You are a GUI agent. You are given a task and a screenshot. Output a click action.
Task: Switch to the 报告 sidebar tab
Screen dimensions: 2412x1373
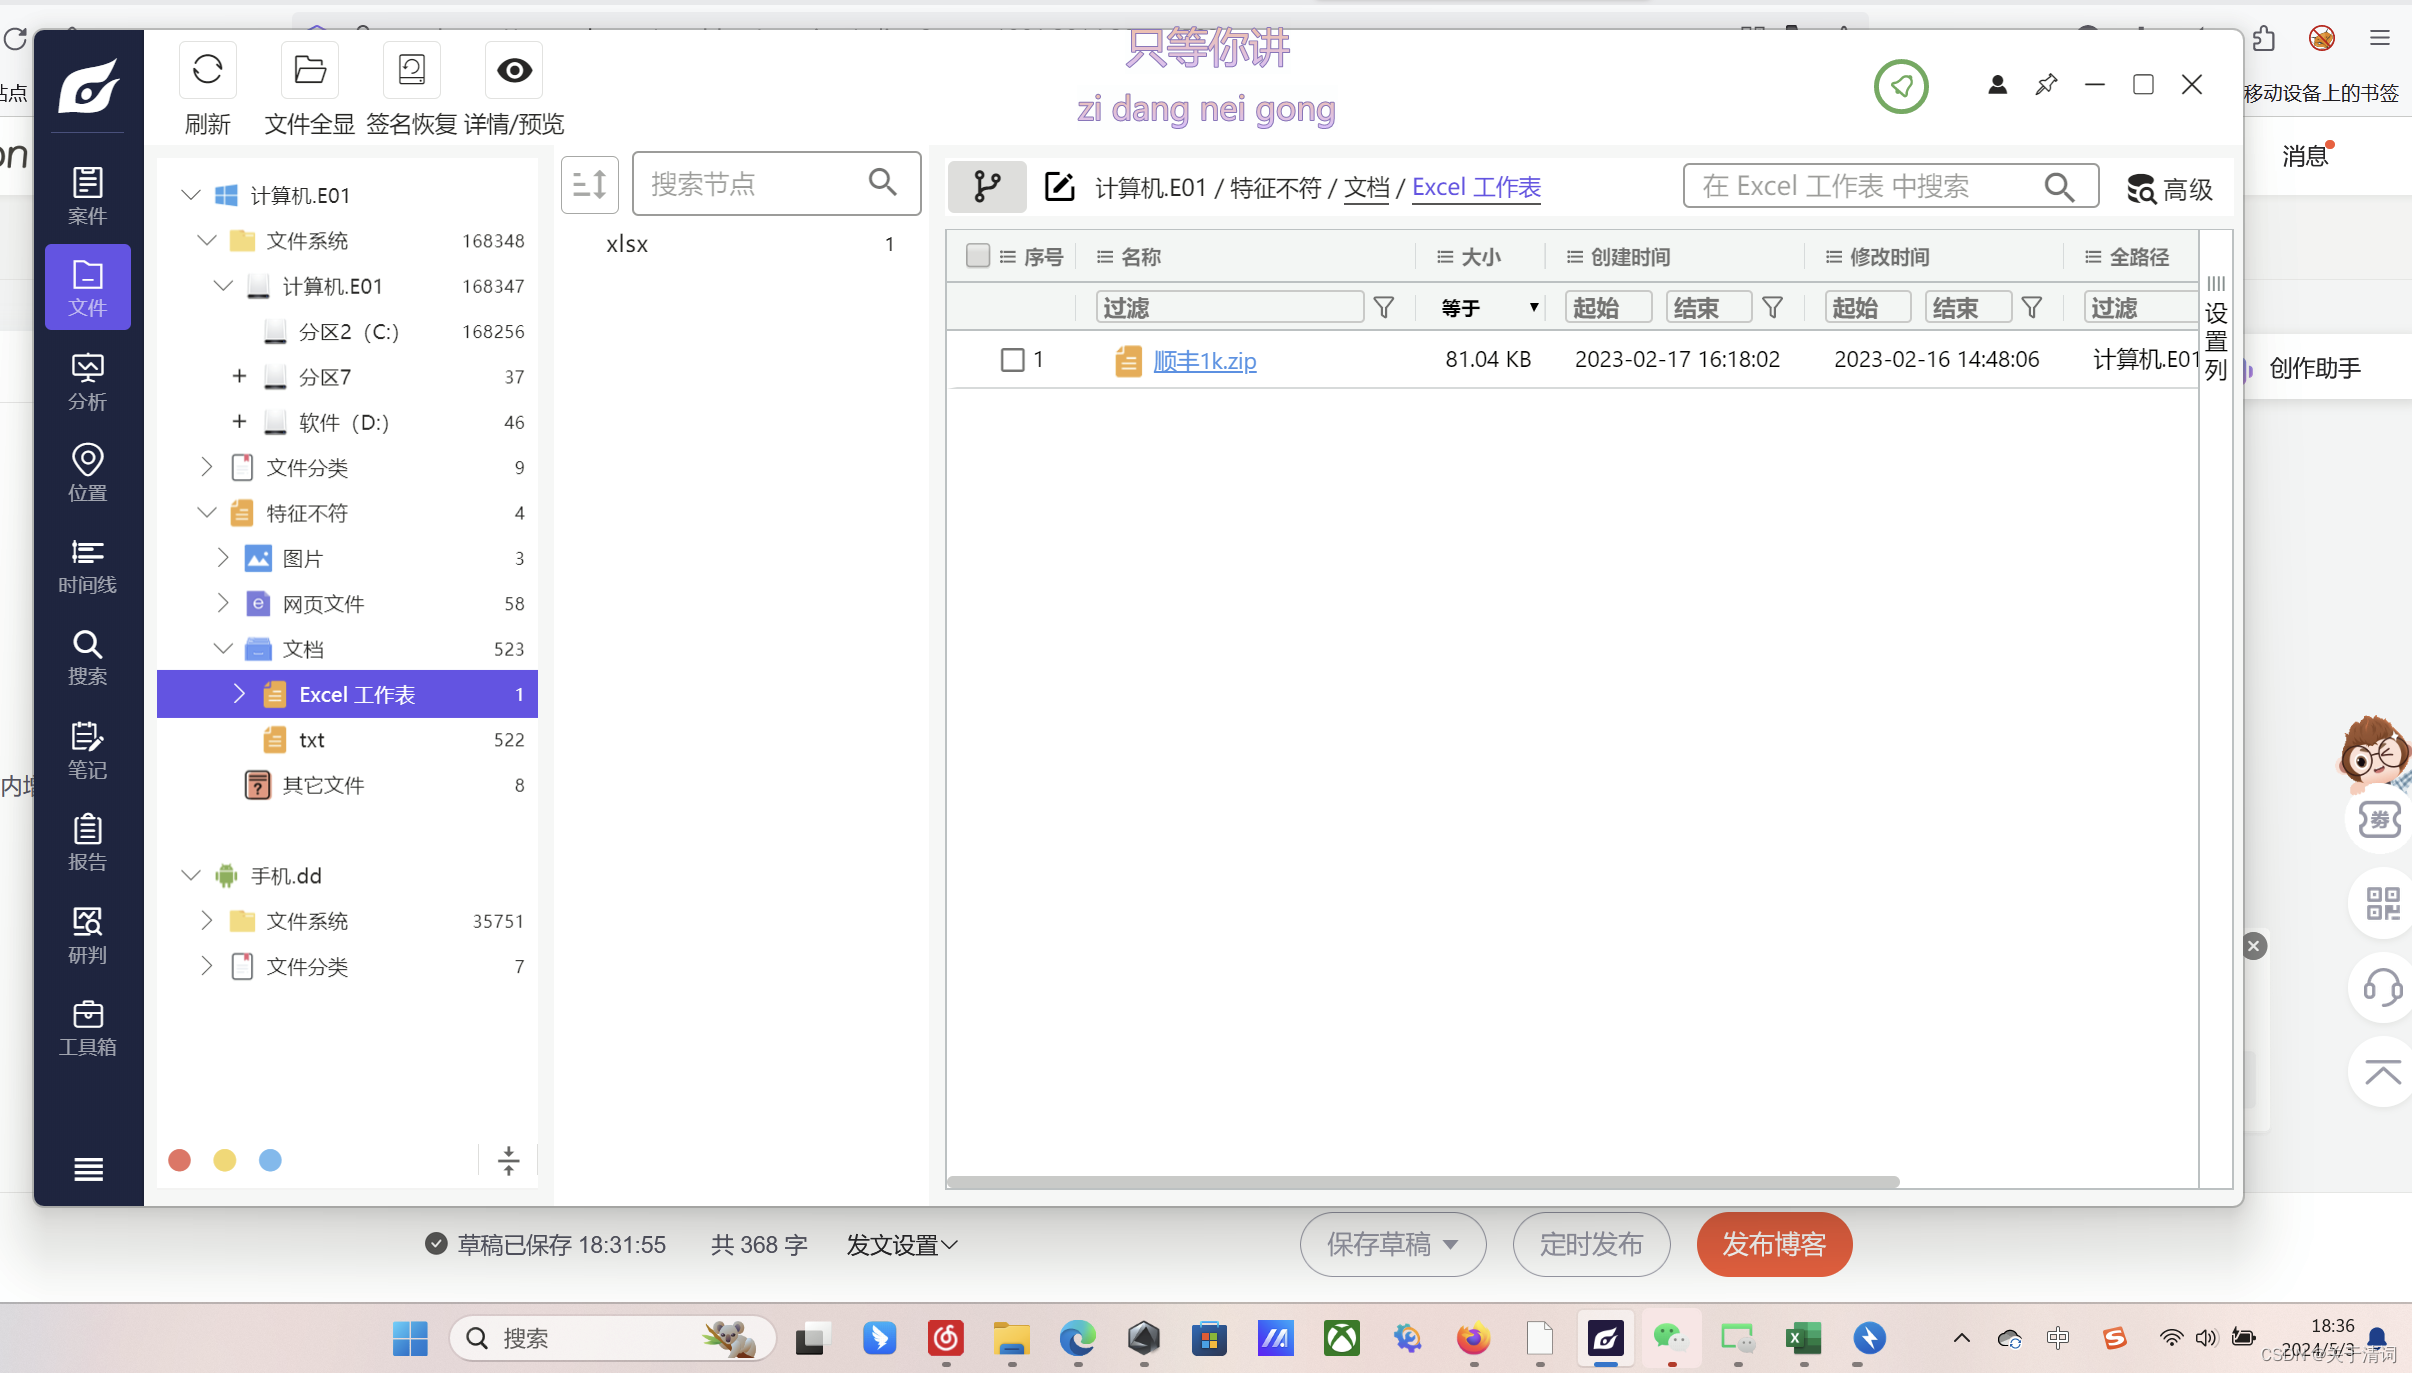[87, 842]
